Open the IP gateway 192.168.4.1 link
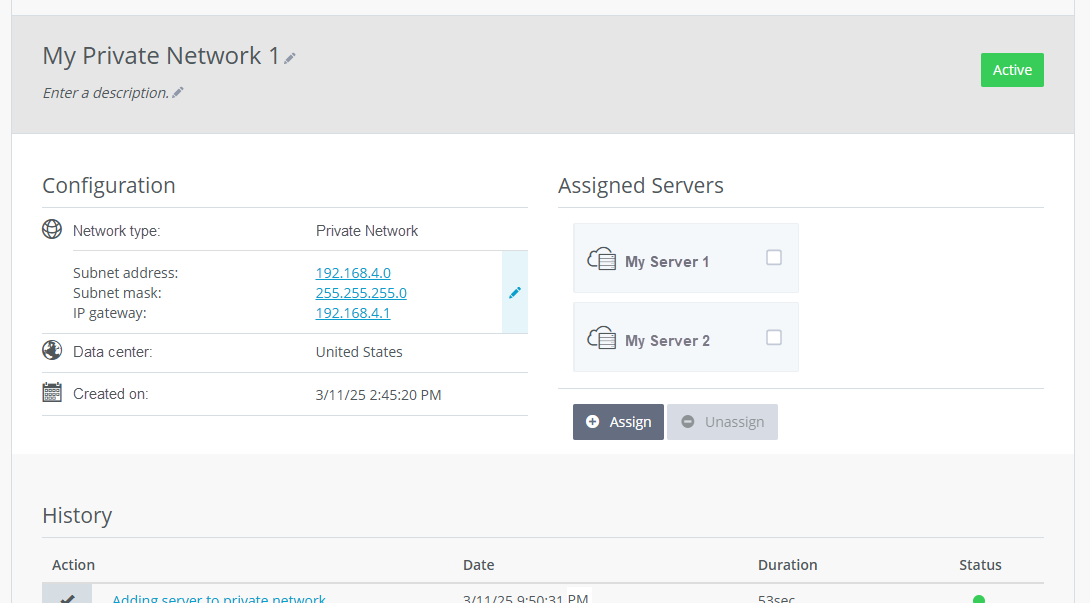 point(352,312)
